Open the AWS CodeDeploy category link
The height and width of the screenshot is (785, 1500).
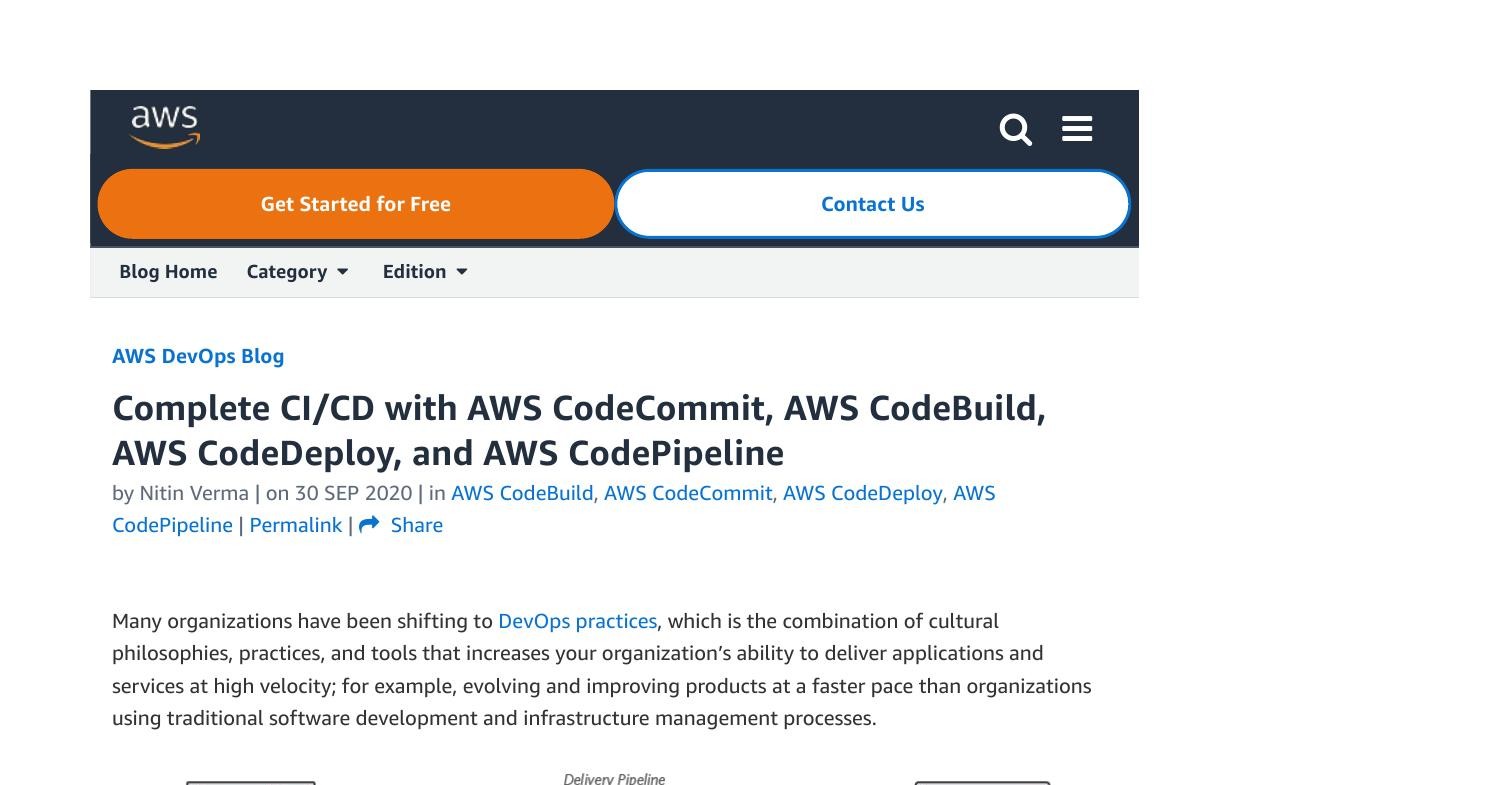862,493
